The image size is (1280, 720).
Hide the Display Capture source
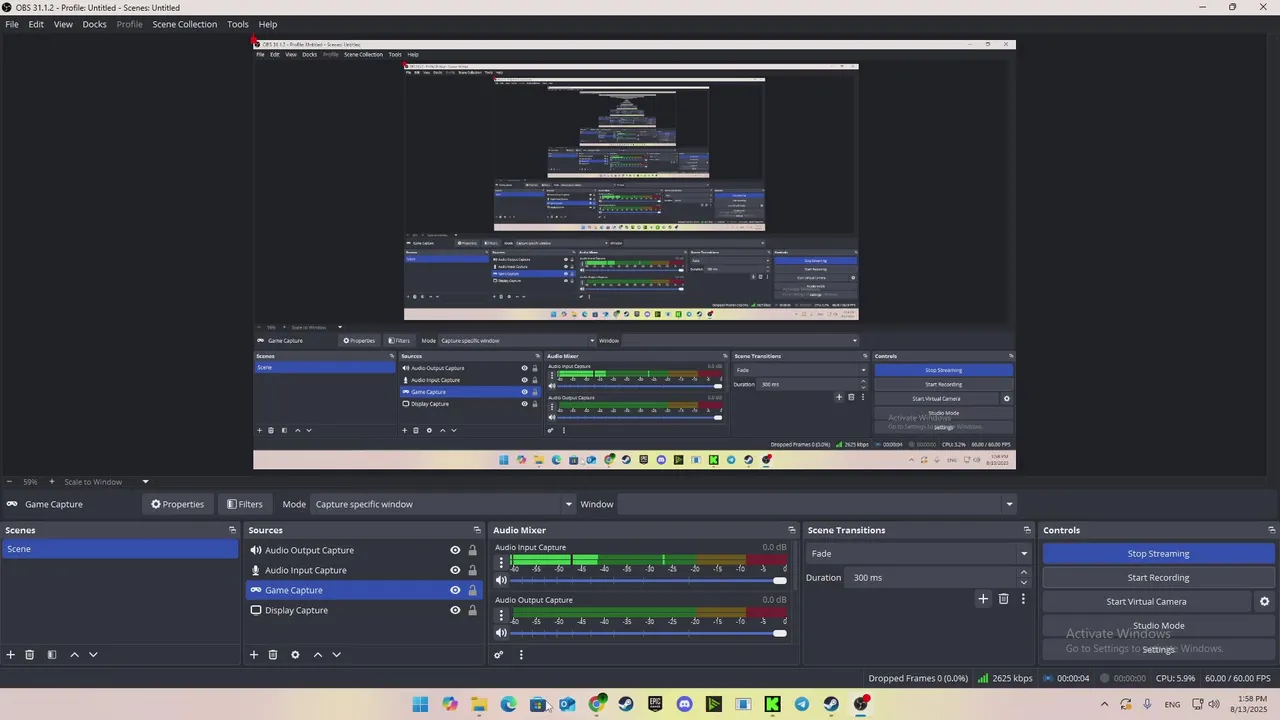455,610
